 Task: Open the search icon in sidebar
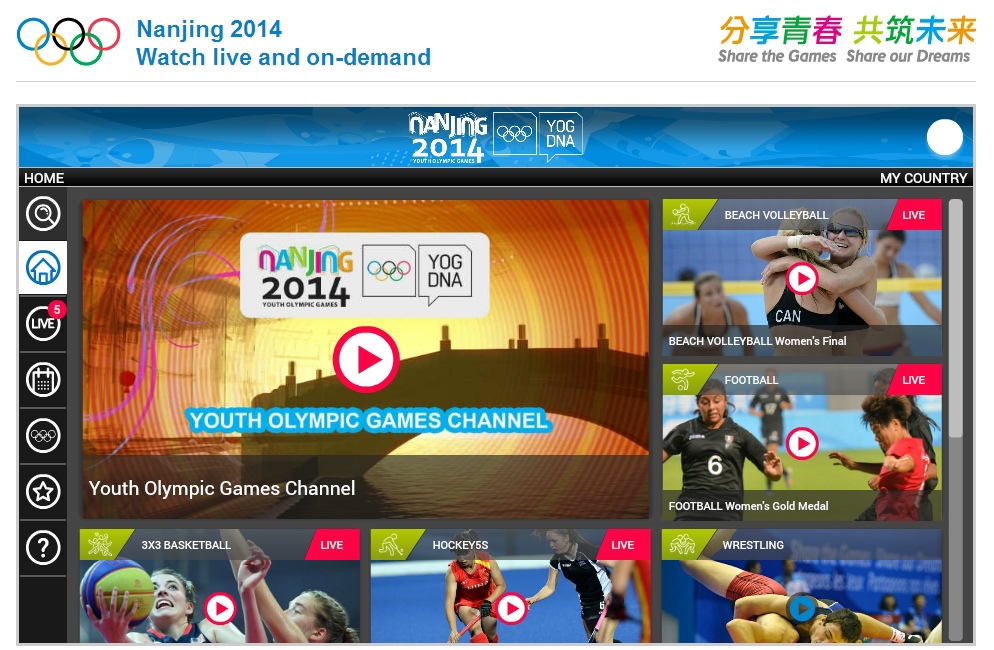tap(43, 214)
